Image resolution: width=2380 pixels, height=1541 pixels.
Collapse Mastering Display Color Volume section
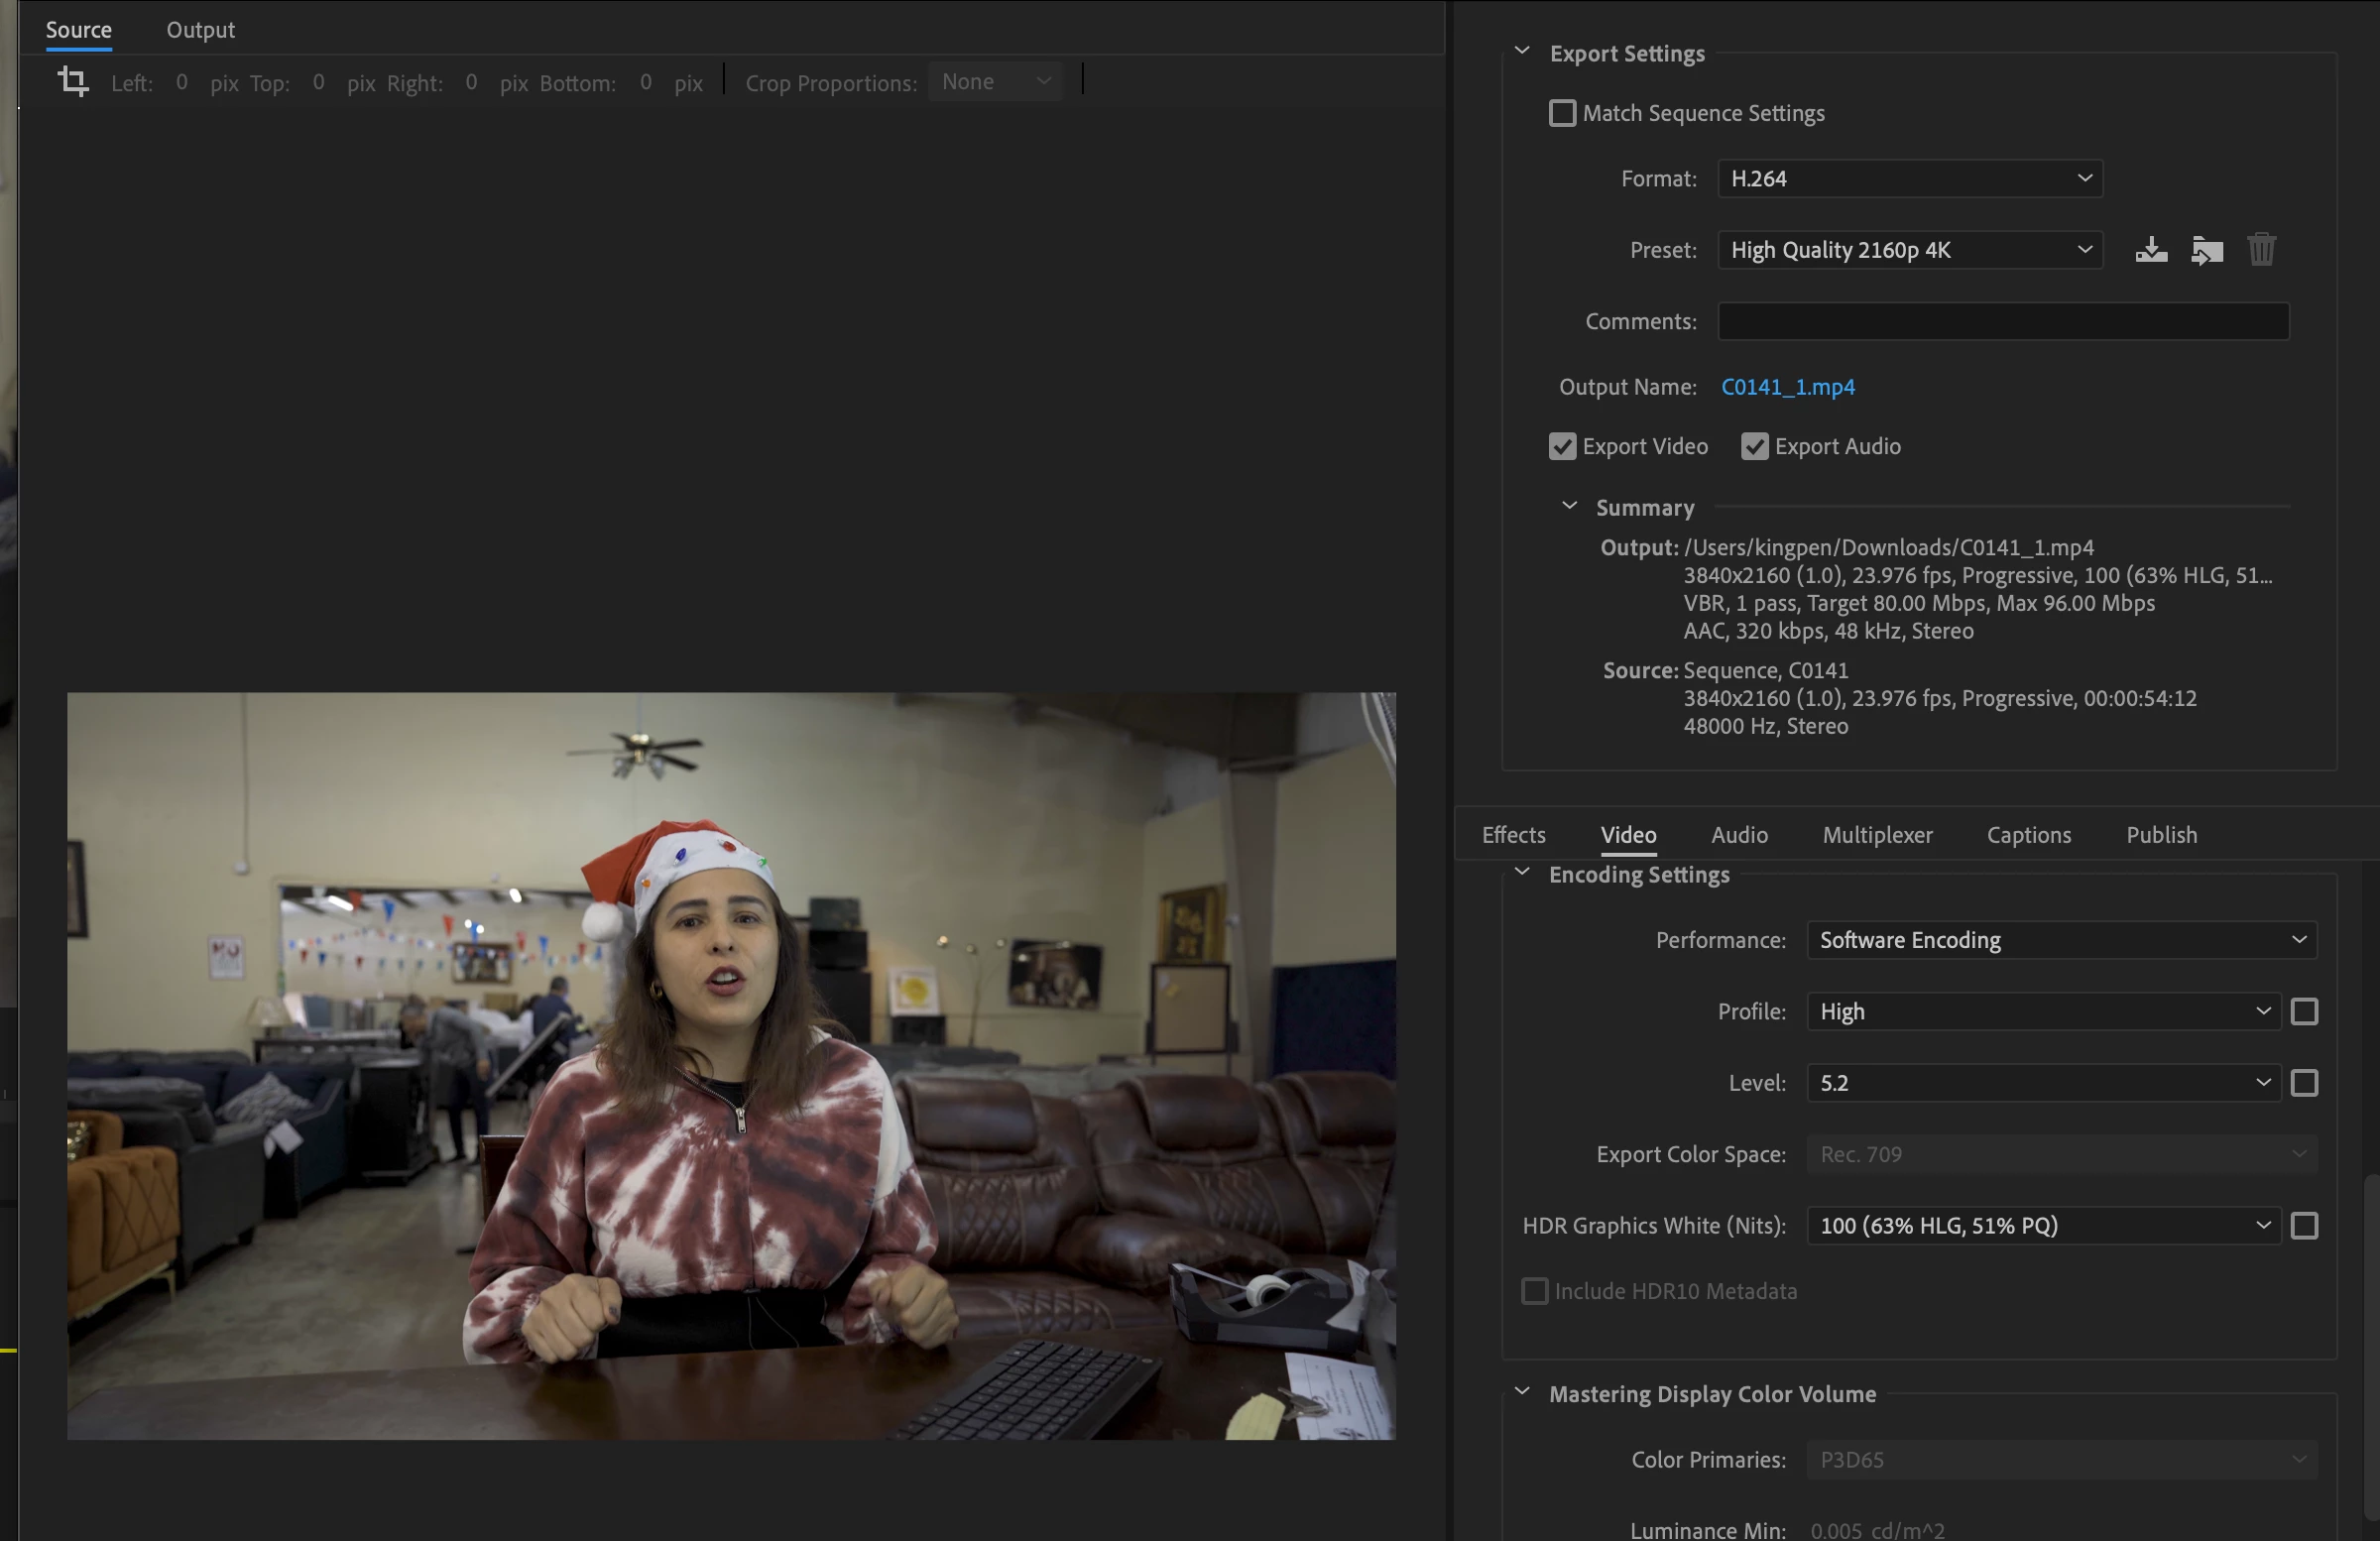1522,1392
